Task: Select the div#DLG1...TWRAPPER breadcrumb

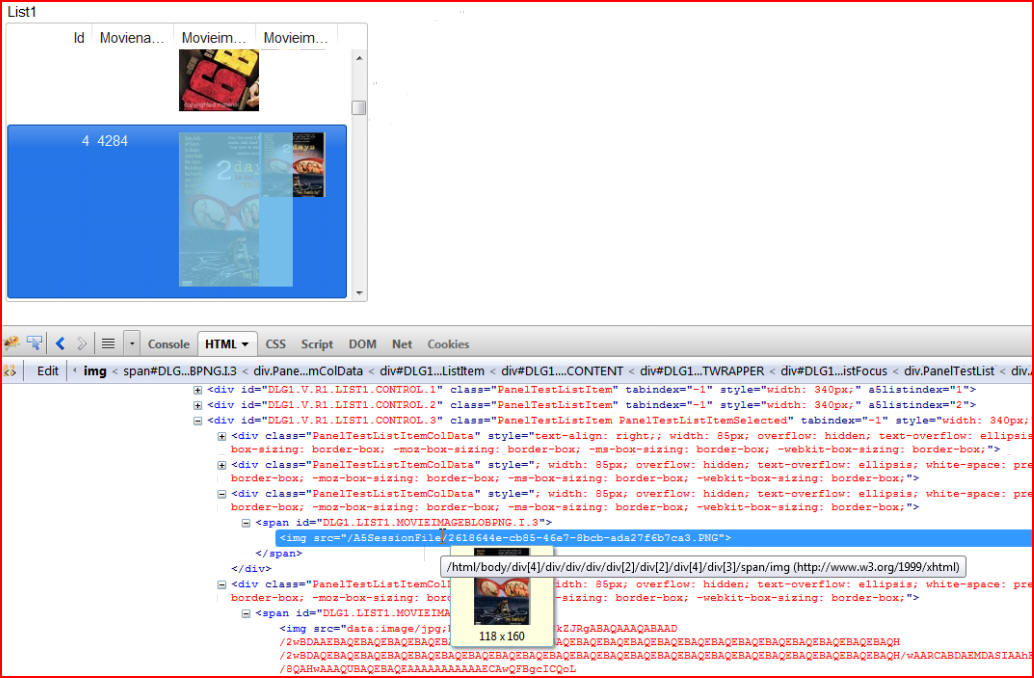Action: tap(702, 371)
